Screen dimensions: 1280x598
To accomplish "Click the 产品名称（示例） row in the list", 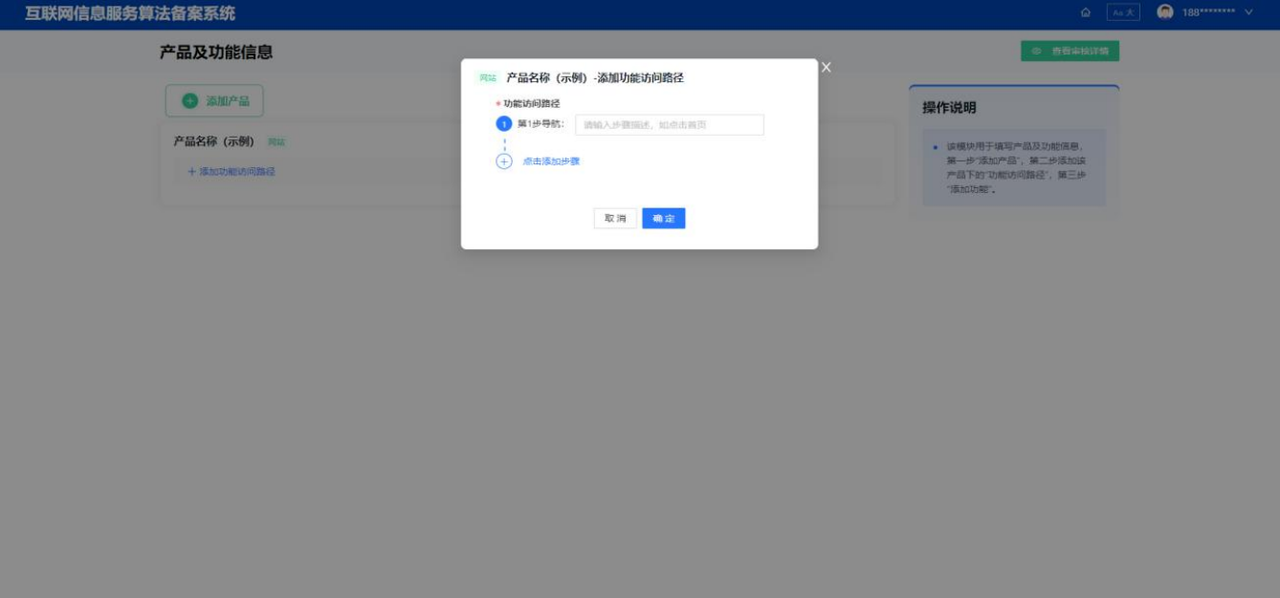I will [x=527, y=142].
